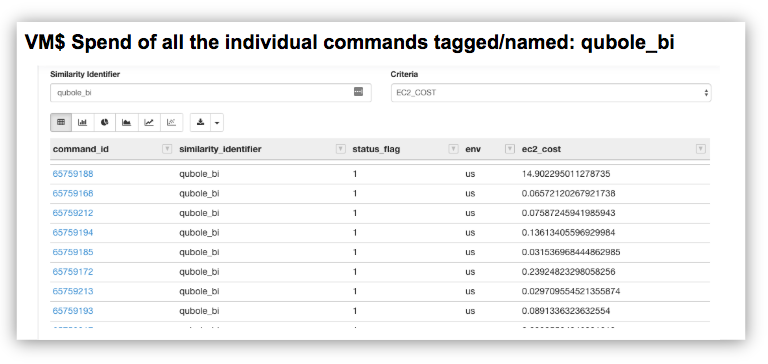Open filter for ec2_cost column

(x=701, y=149)
